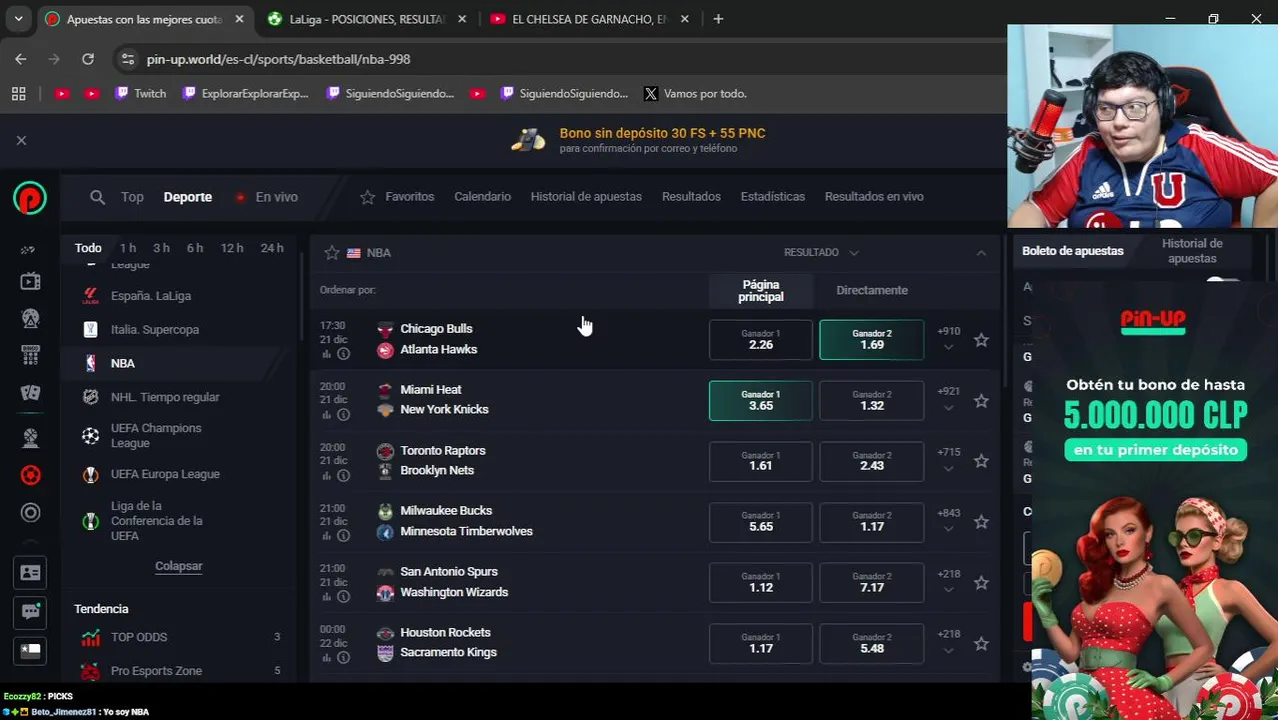Open Historial de apuestas tab in bet slip panel
Viewport: 1278px width, 720px height.
click(1192, 251)
